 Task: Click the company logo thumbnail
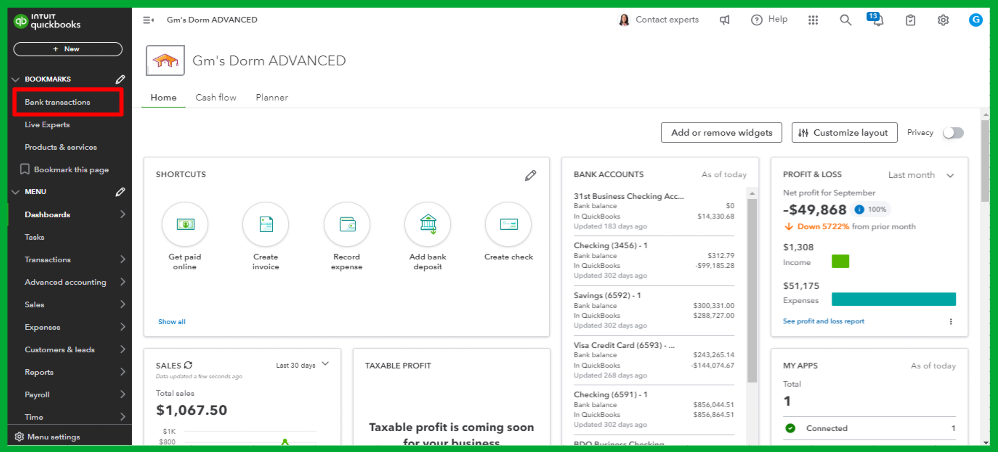(x=165, y=60)
